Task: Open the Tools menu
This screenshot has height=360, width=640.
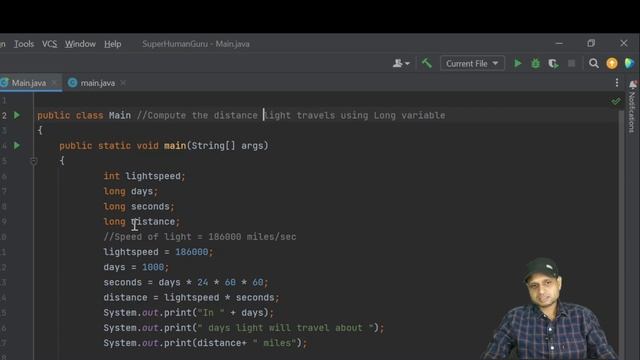Action: pyautogui.click(x=24, y=44)
